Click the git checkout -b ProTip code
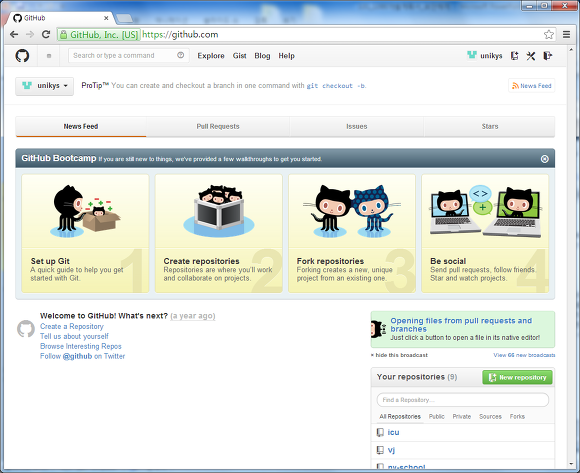Viewport: 580px width, 473px height. (335, 86)
